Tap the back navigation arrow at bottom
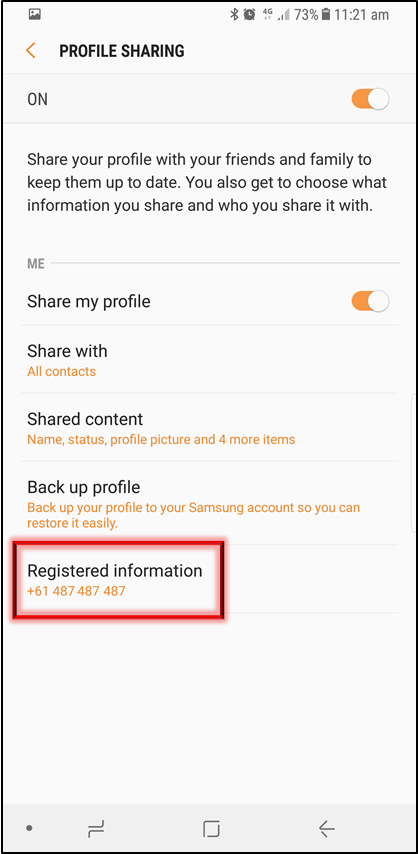The height and width of the screenshot is (854, 418). click(326, 829)
